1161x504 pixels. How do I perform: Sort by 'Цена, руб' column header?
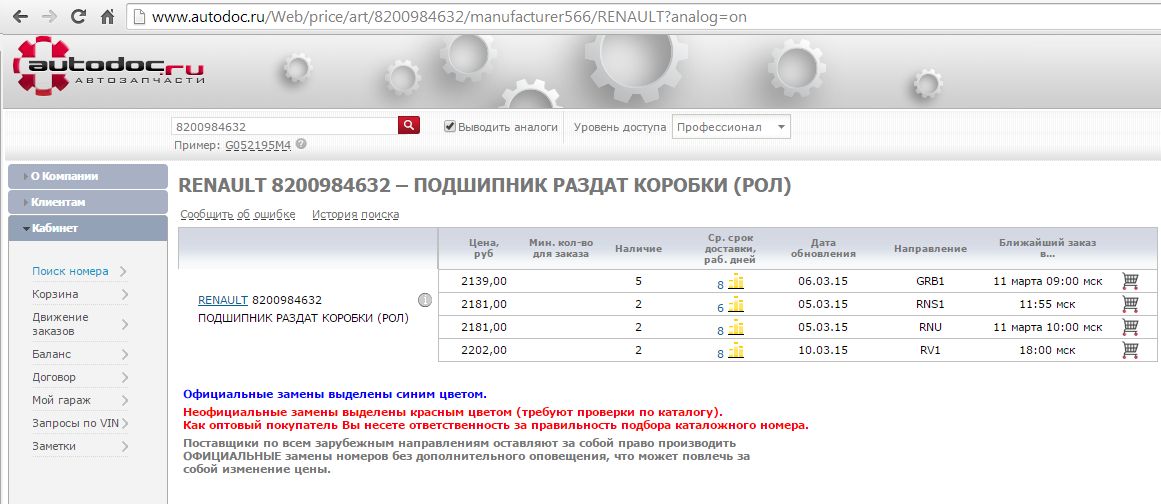click(x=484, y=248)
